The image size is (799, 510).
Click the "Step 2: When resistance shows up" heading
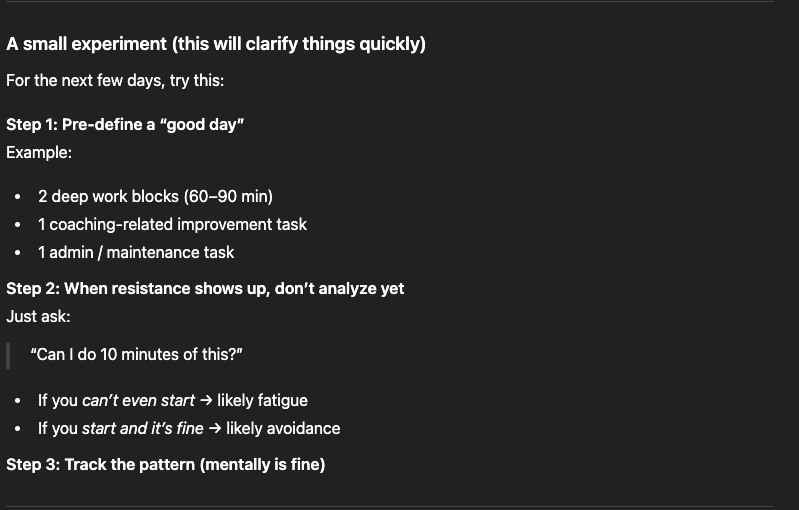click(x=205, y=289)
